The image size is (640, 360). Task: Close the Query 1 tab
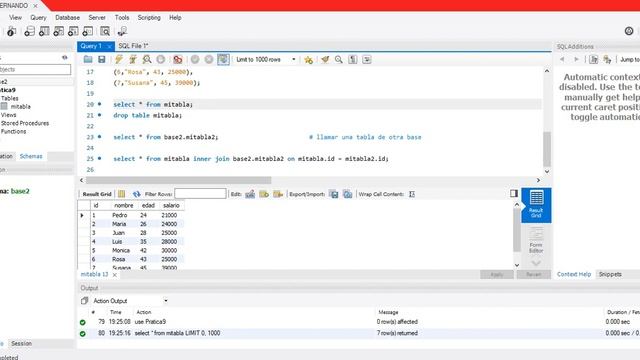(x=109, y=47)
